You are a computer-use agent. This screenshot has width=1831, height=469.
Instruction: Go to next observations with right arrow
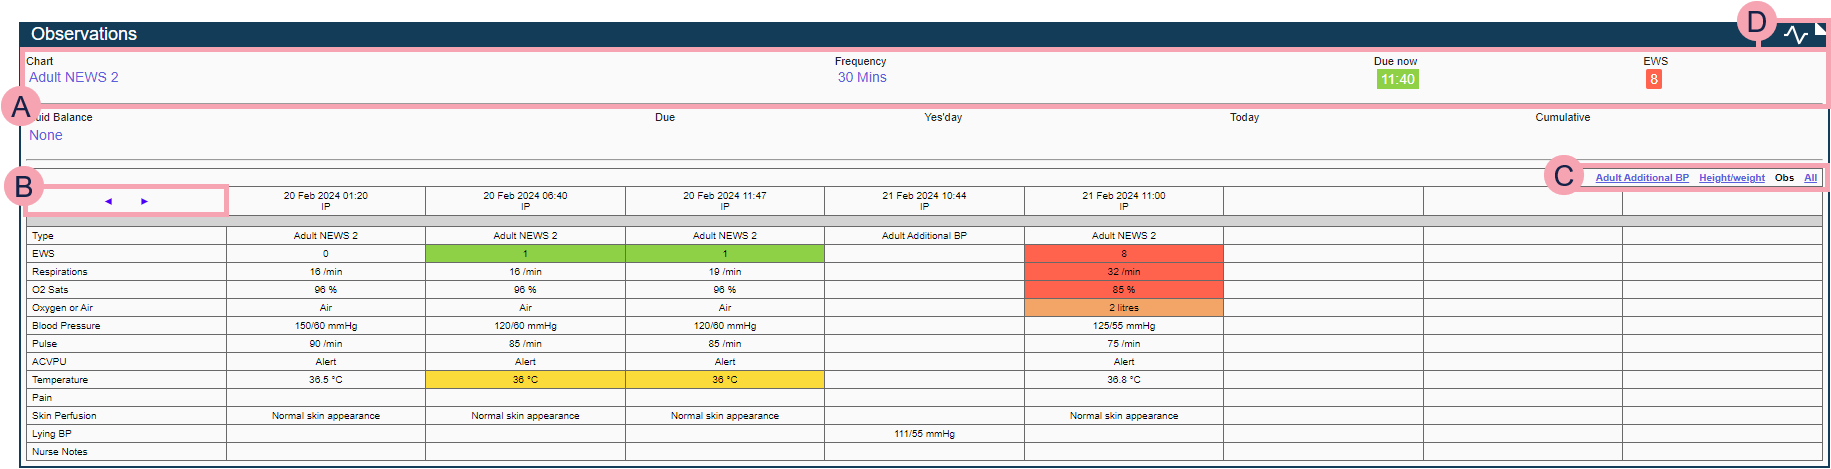[144, 201]
